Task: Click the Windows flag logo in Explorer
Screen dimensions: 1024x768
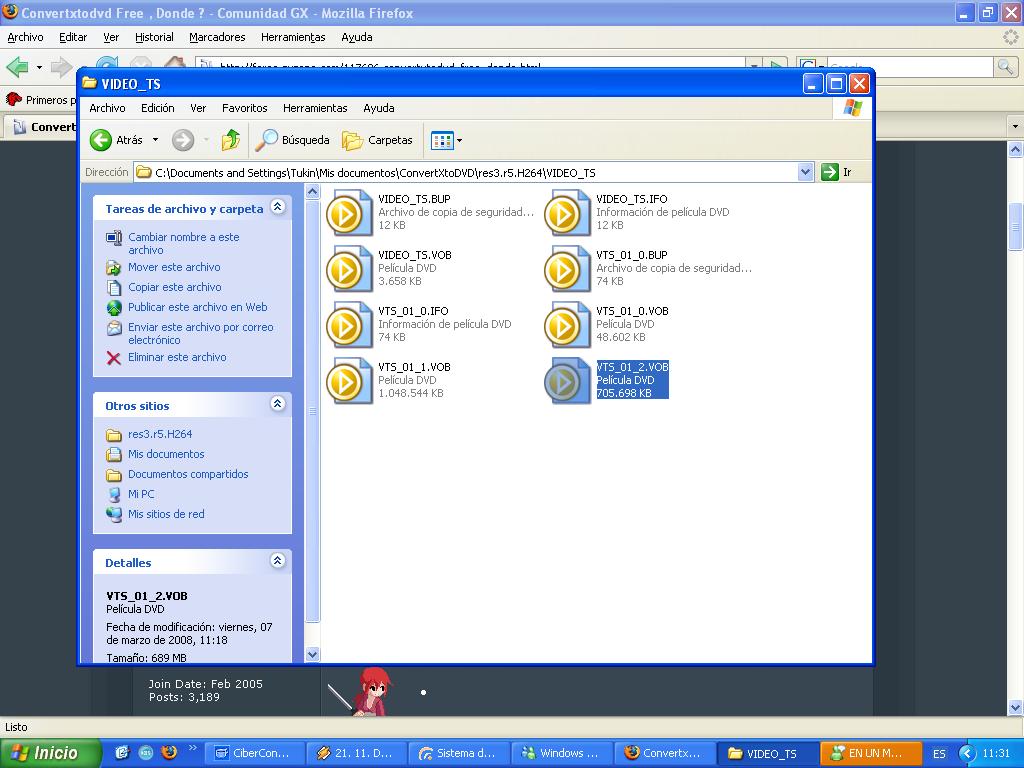Action: point(852,108)
